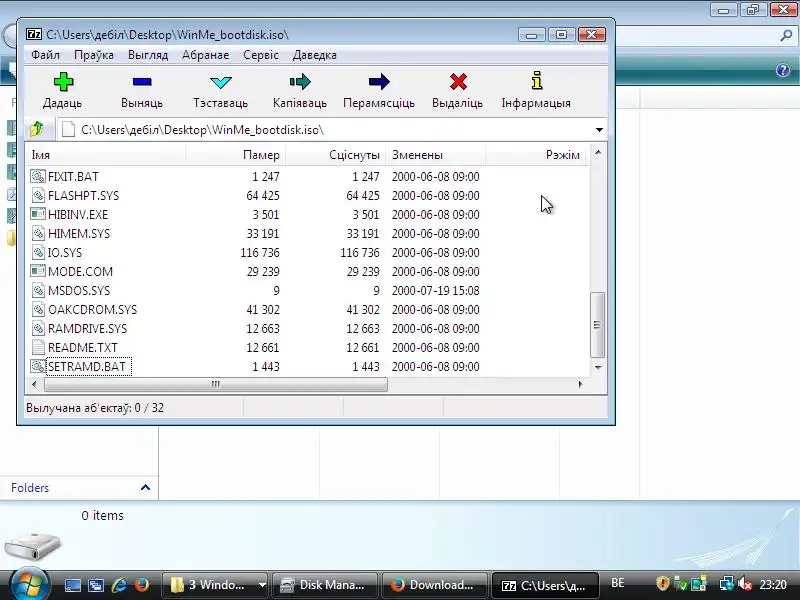Screen dimensions: 800x600
Task: Click the Перамясціць (Move) arrow icon
Action: point(379,82)
